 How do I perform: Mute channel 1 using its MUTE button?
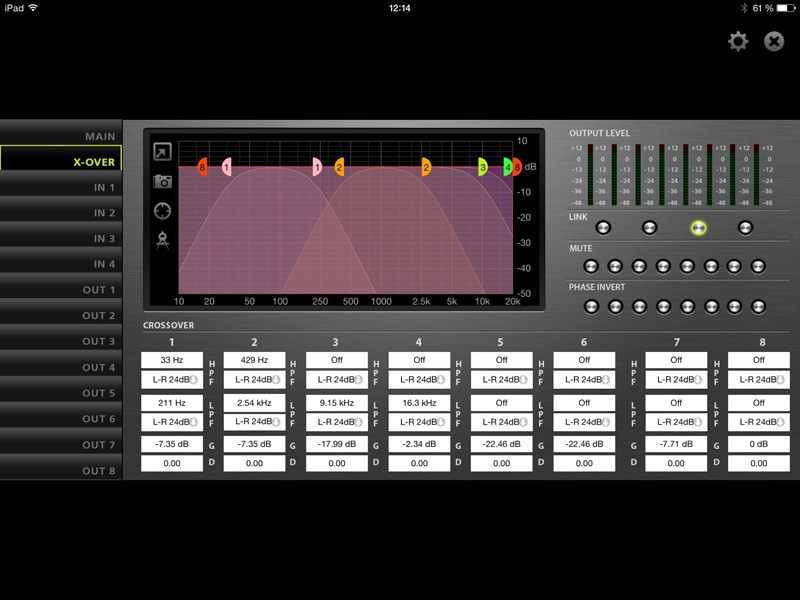coord(590,267)
